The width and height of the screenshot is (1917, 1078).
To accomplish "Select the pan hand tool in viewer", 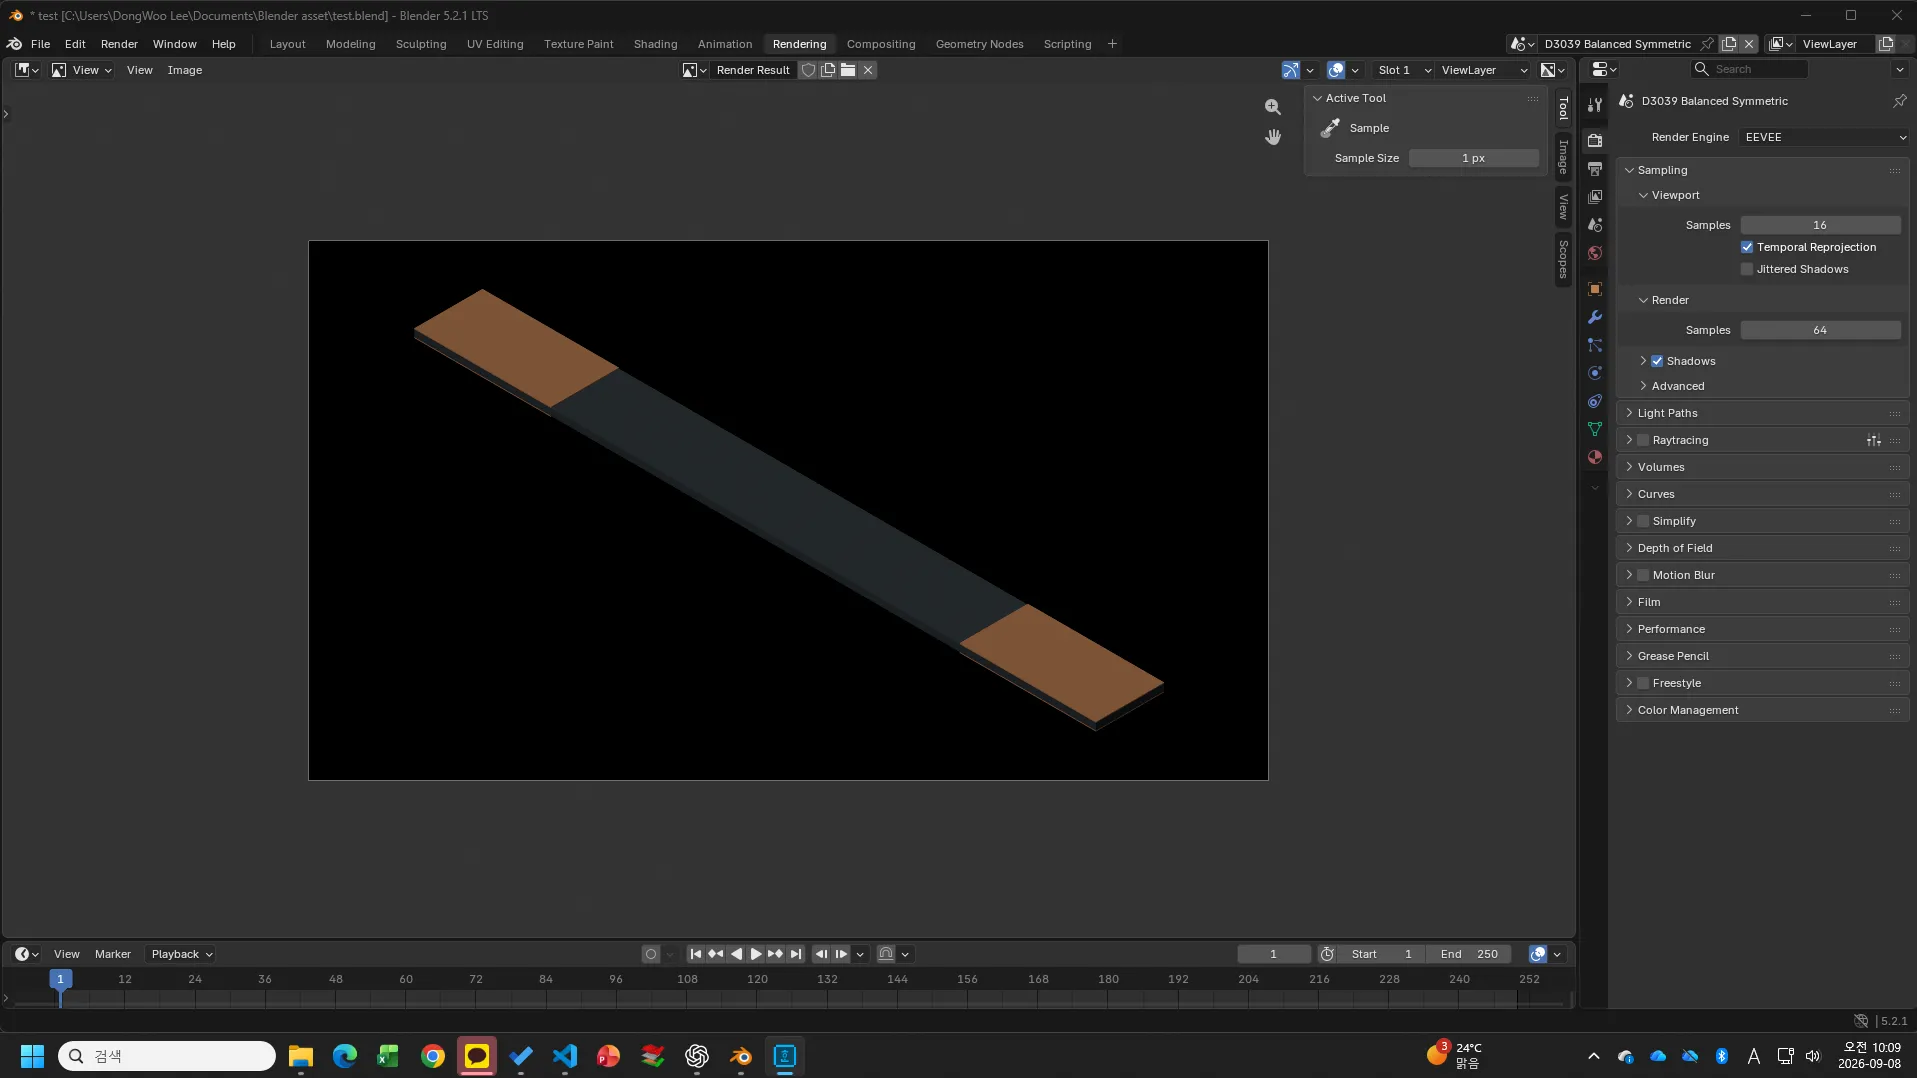I will (x=1272, y=137).
